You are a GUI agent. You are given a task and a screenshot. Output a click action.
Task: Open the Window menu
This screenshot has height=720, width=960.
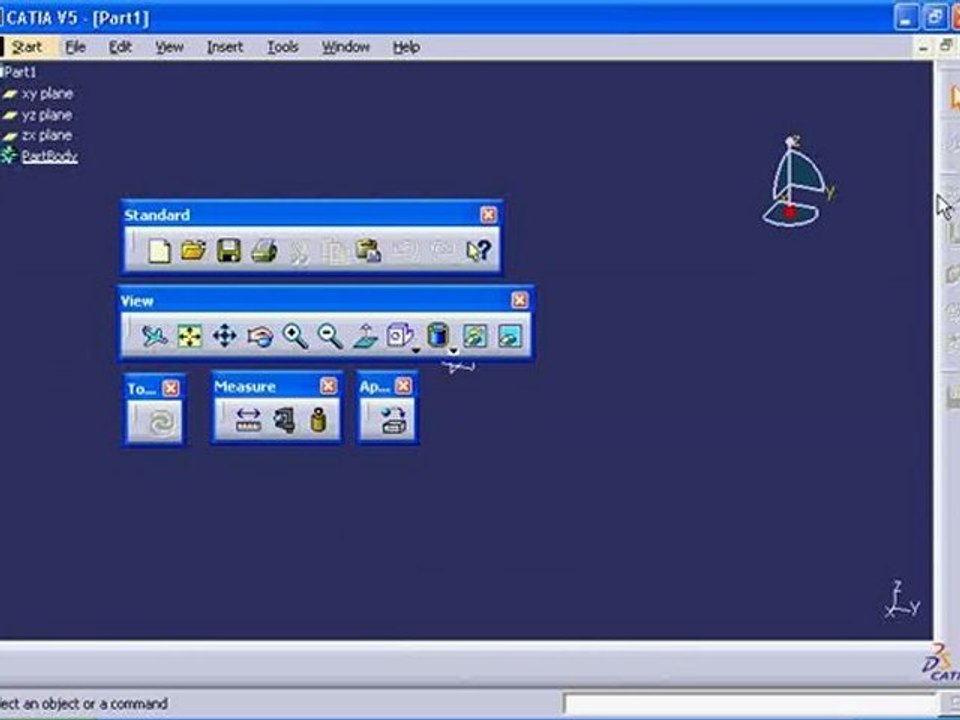click(x=346, y=47)
